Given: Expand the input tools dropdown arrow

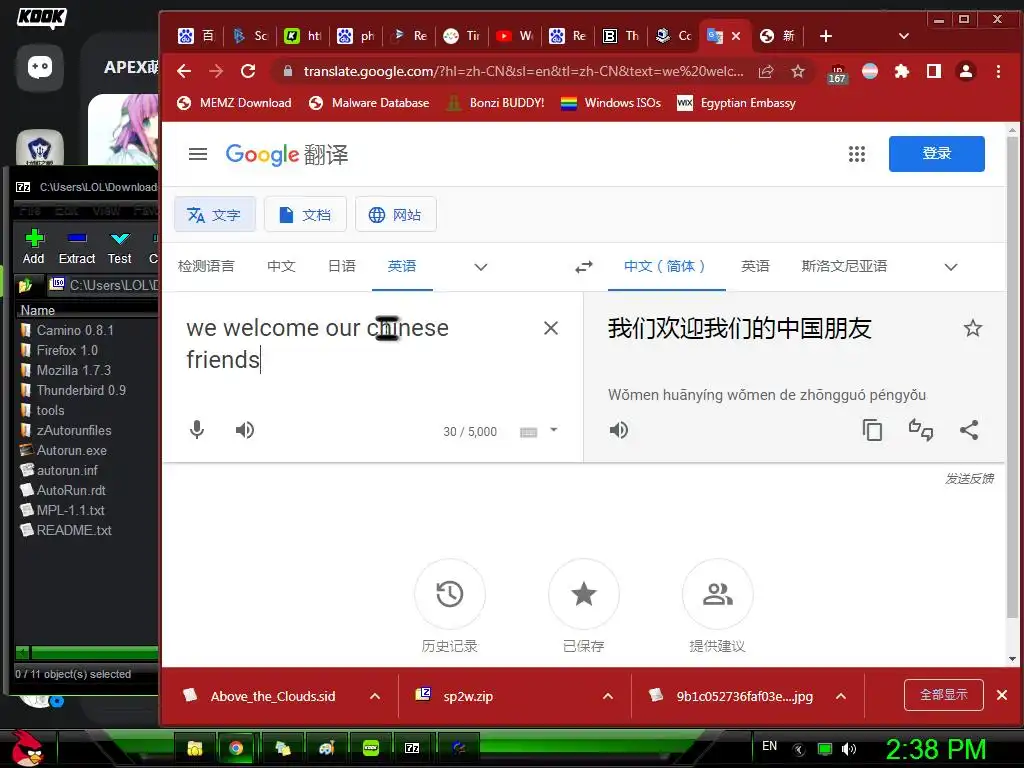Looking at the screenshot, I should point(554,430).
